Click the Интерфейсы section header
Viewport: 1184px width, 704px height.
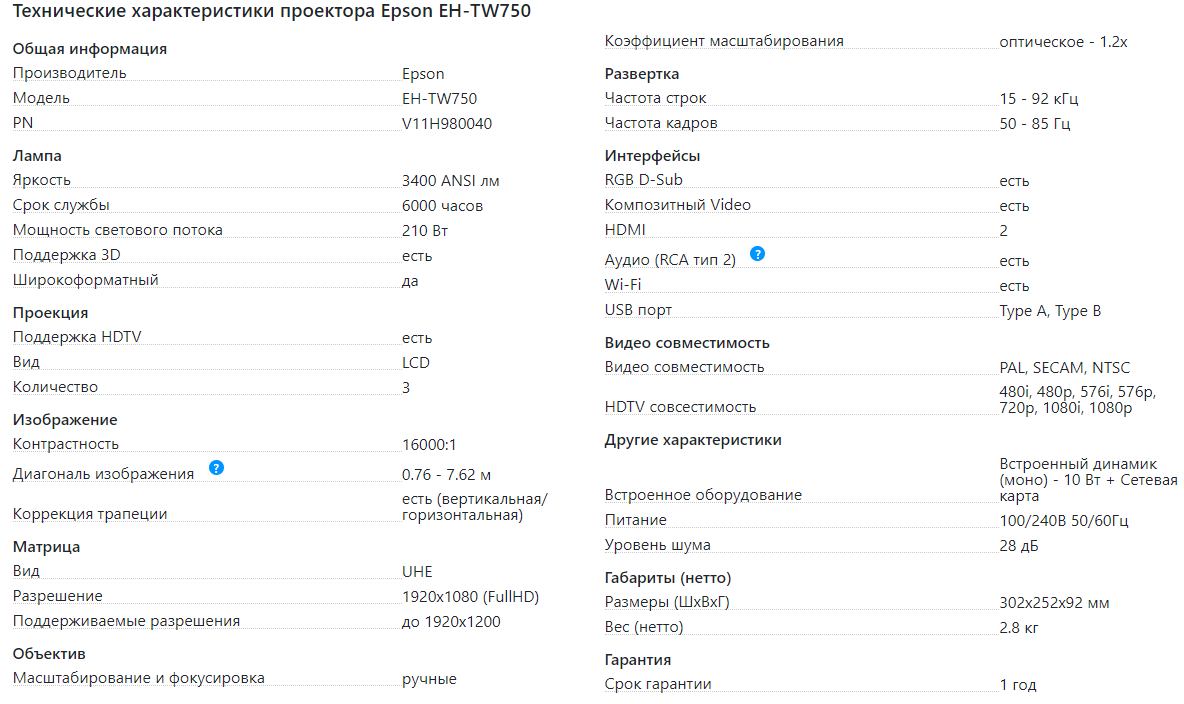[652, 156]
